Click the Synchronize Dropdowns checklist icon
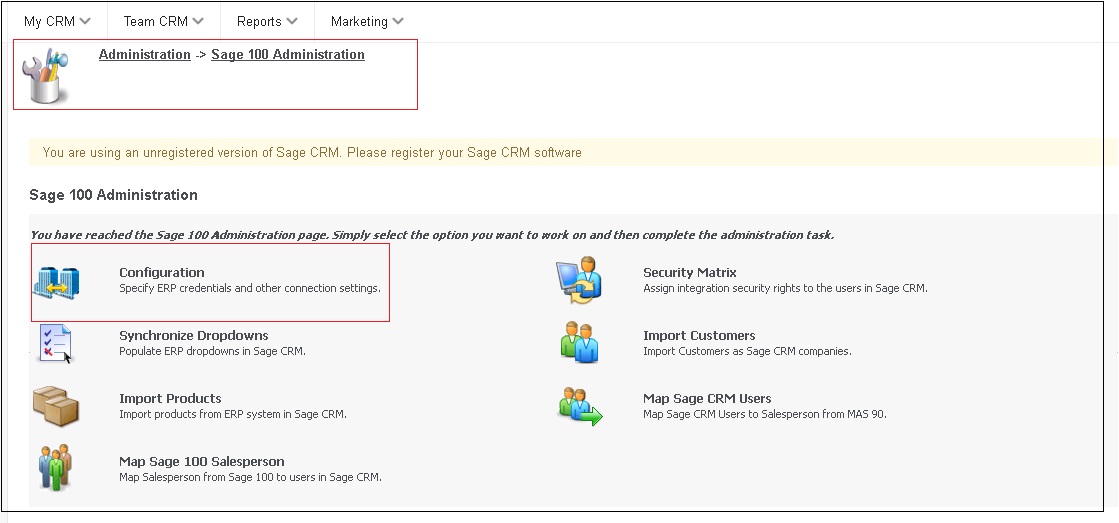The width and height of the screenshot is (1119, 523). tap(56, 343)
